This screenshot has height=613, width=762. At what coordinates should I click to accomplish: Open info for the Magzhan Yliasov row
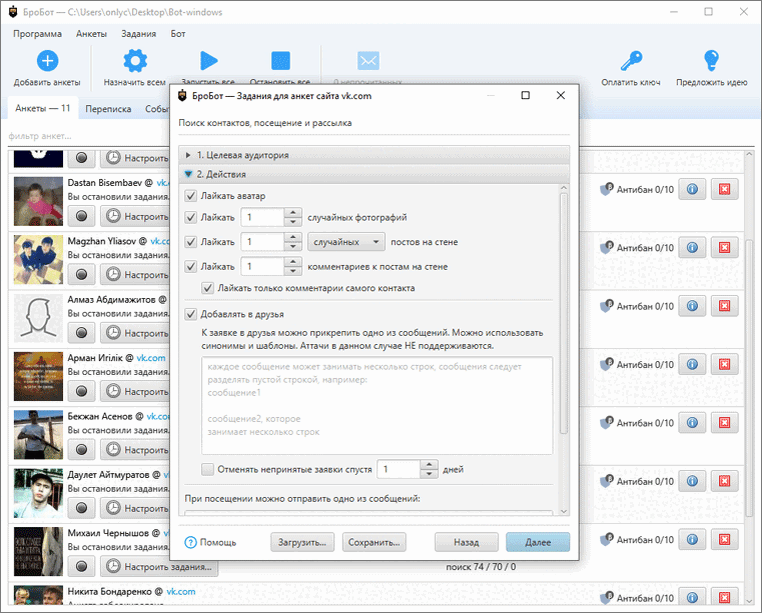tap(692, 247)
